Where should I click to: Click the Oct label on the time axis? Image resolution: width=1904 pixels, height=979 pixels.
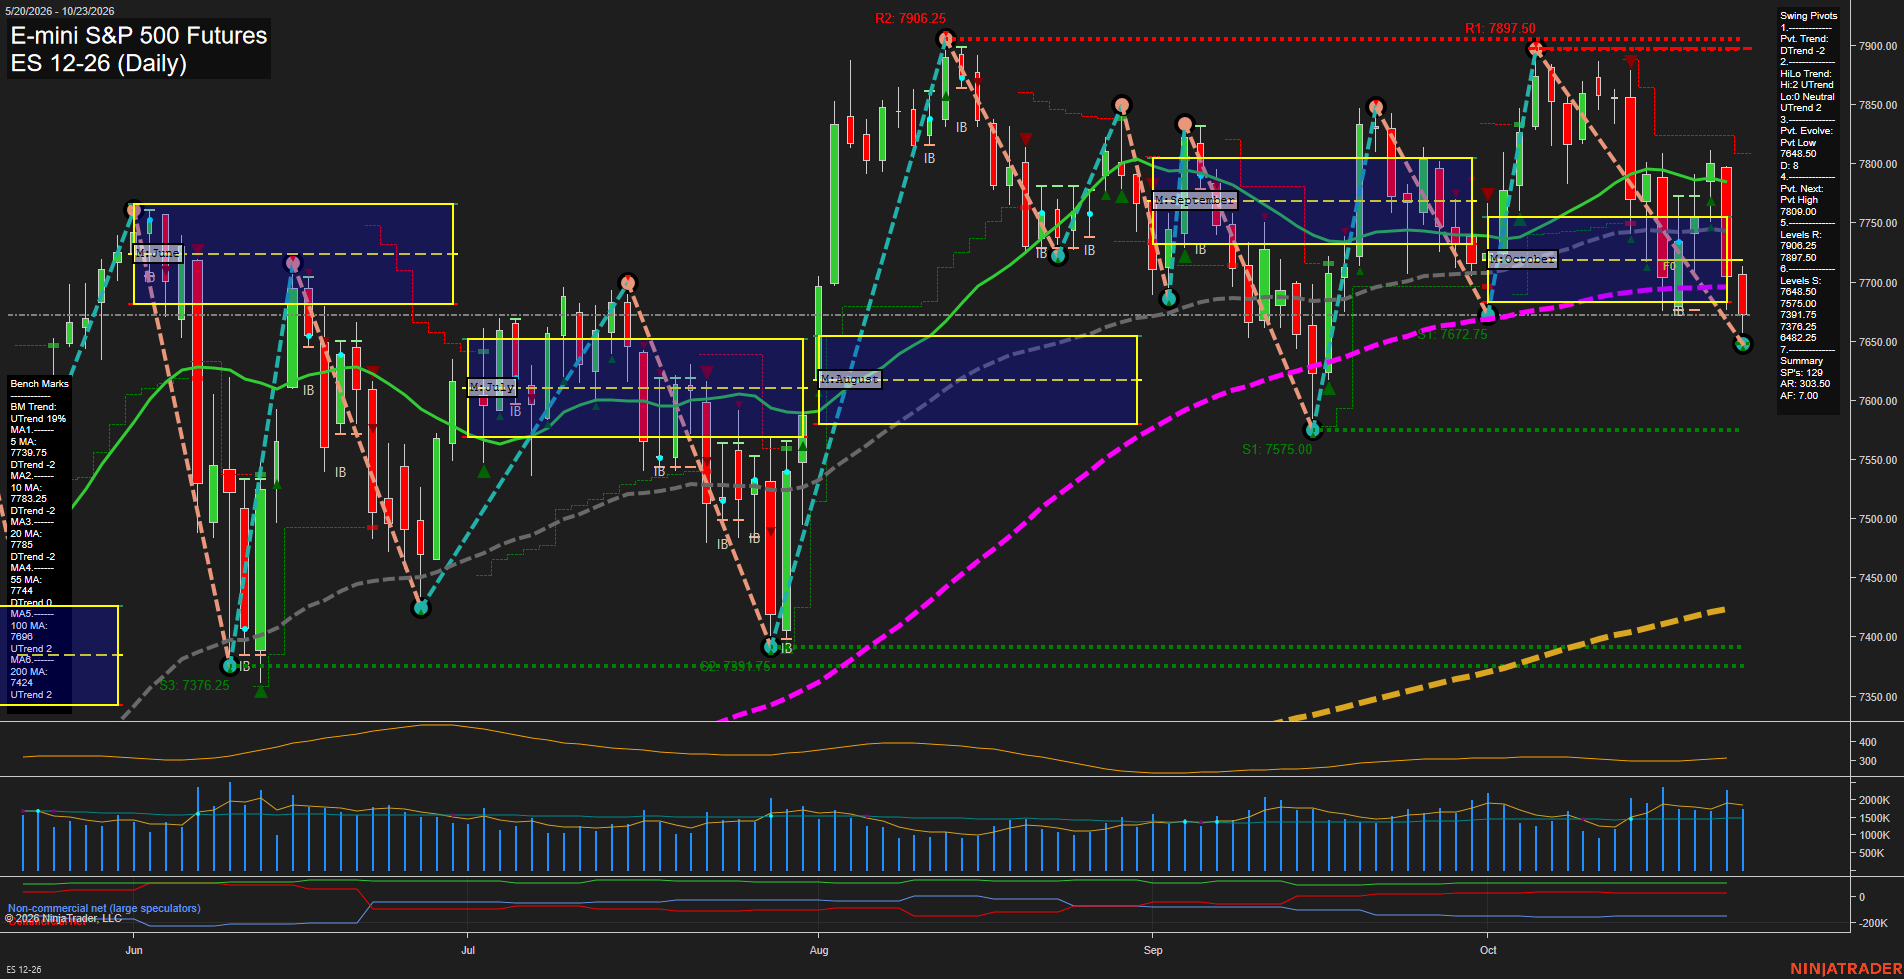[x=1488, y=950]
